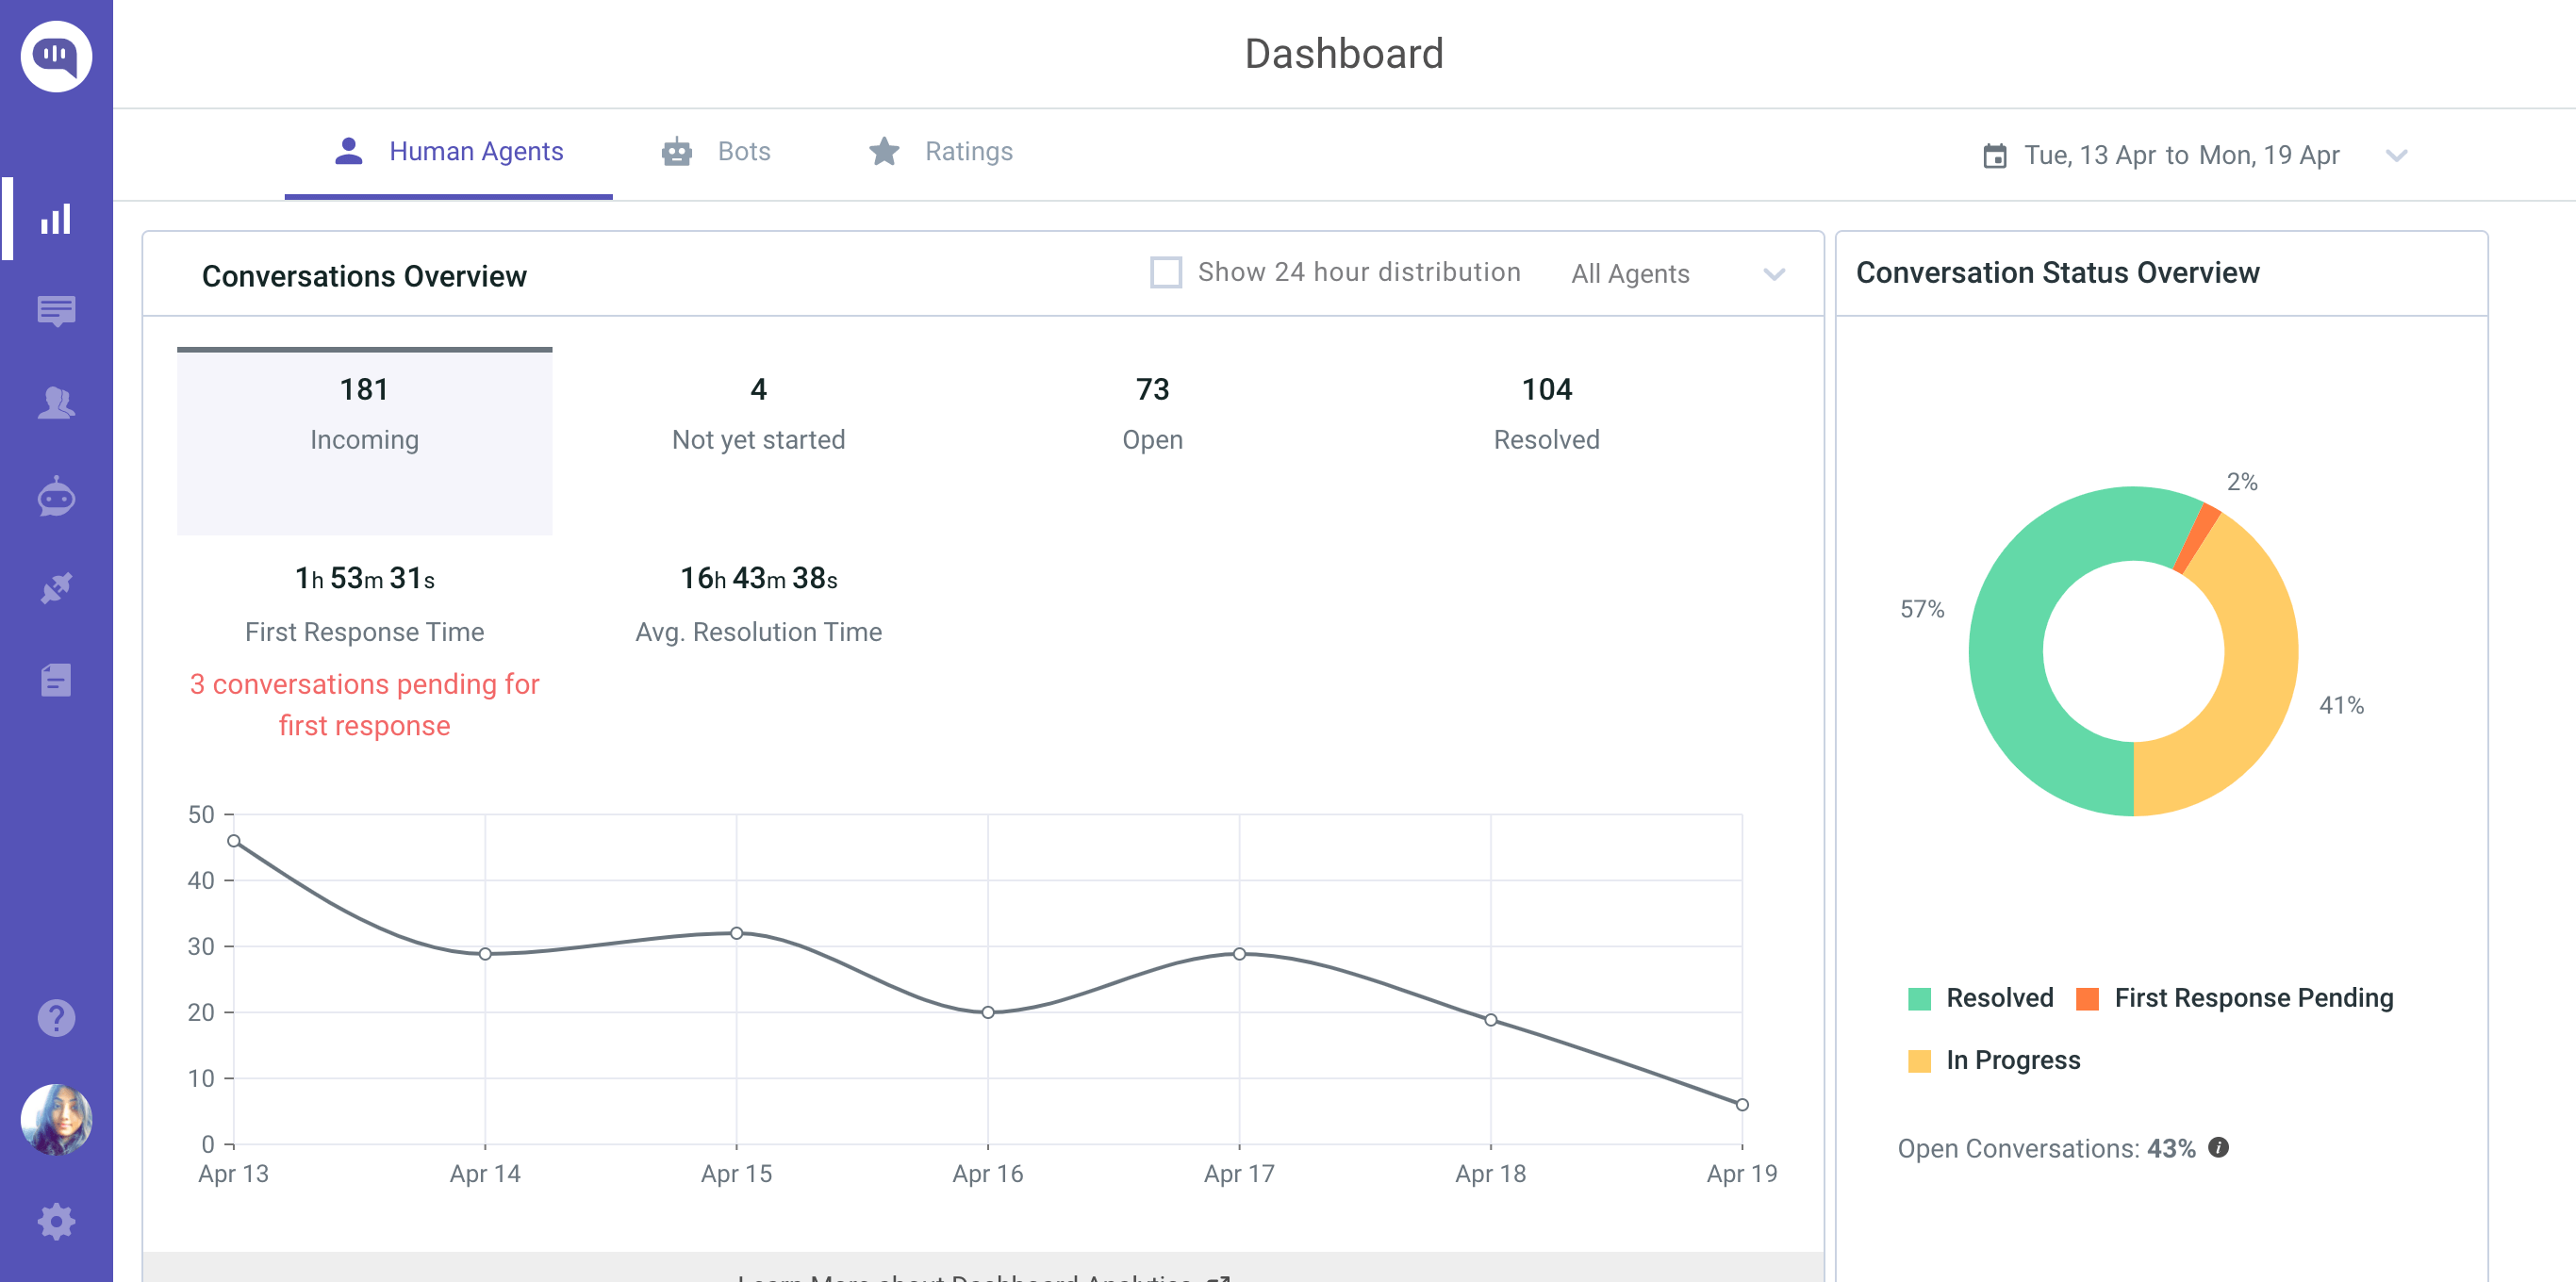Open the settings gear icon
Viewport: 2576px width, 1282px height.
click(x=56, y=1221)
